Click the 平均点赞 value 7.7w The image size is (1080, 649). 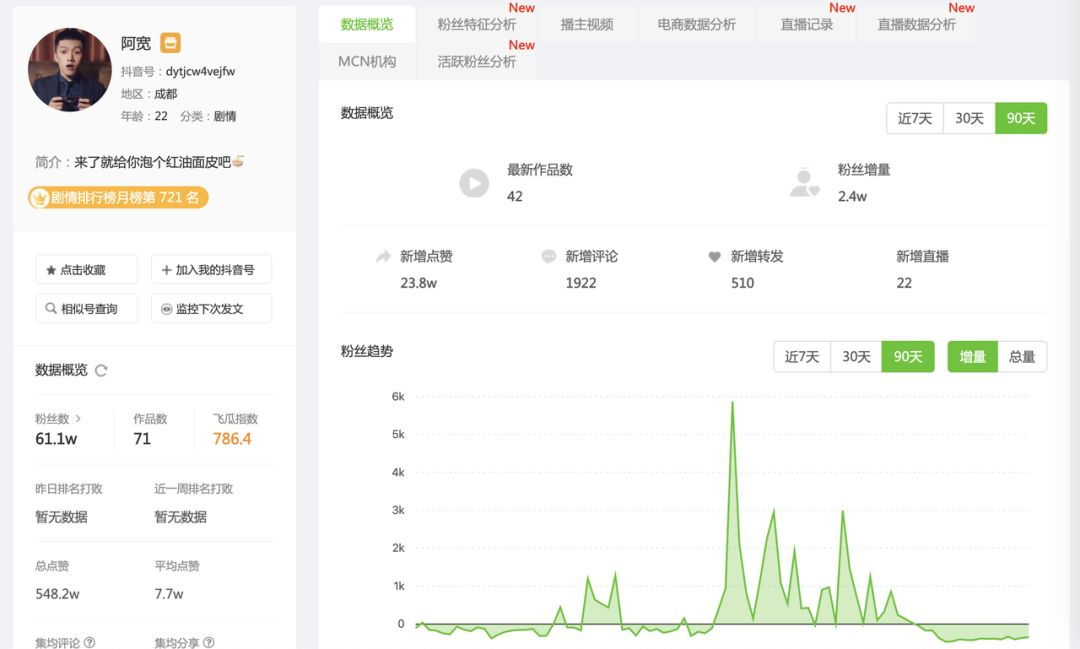169,594
